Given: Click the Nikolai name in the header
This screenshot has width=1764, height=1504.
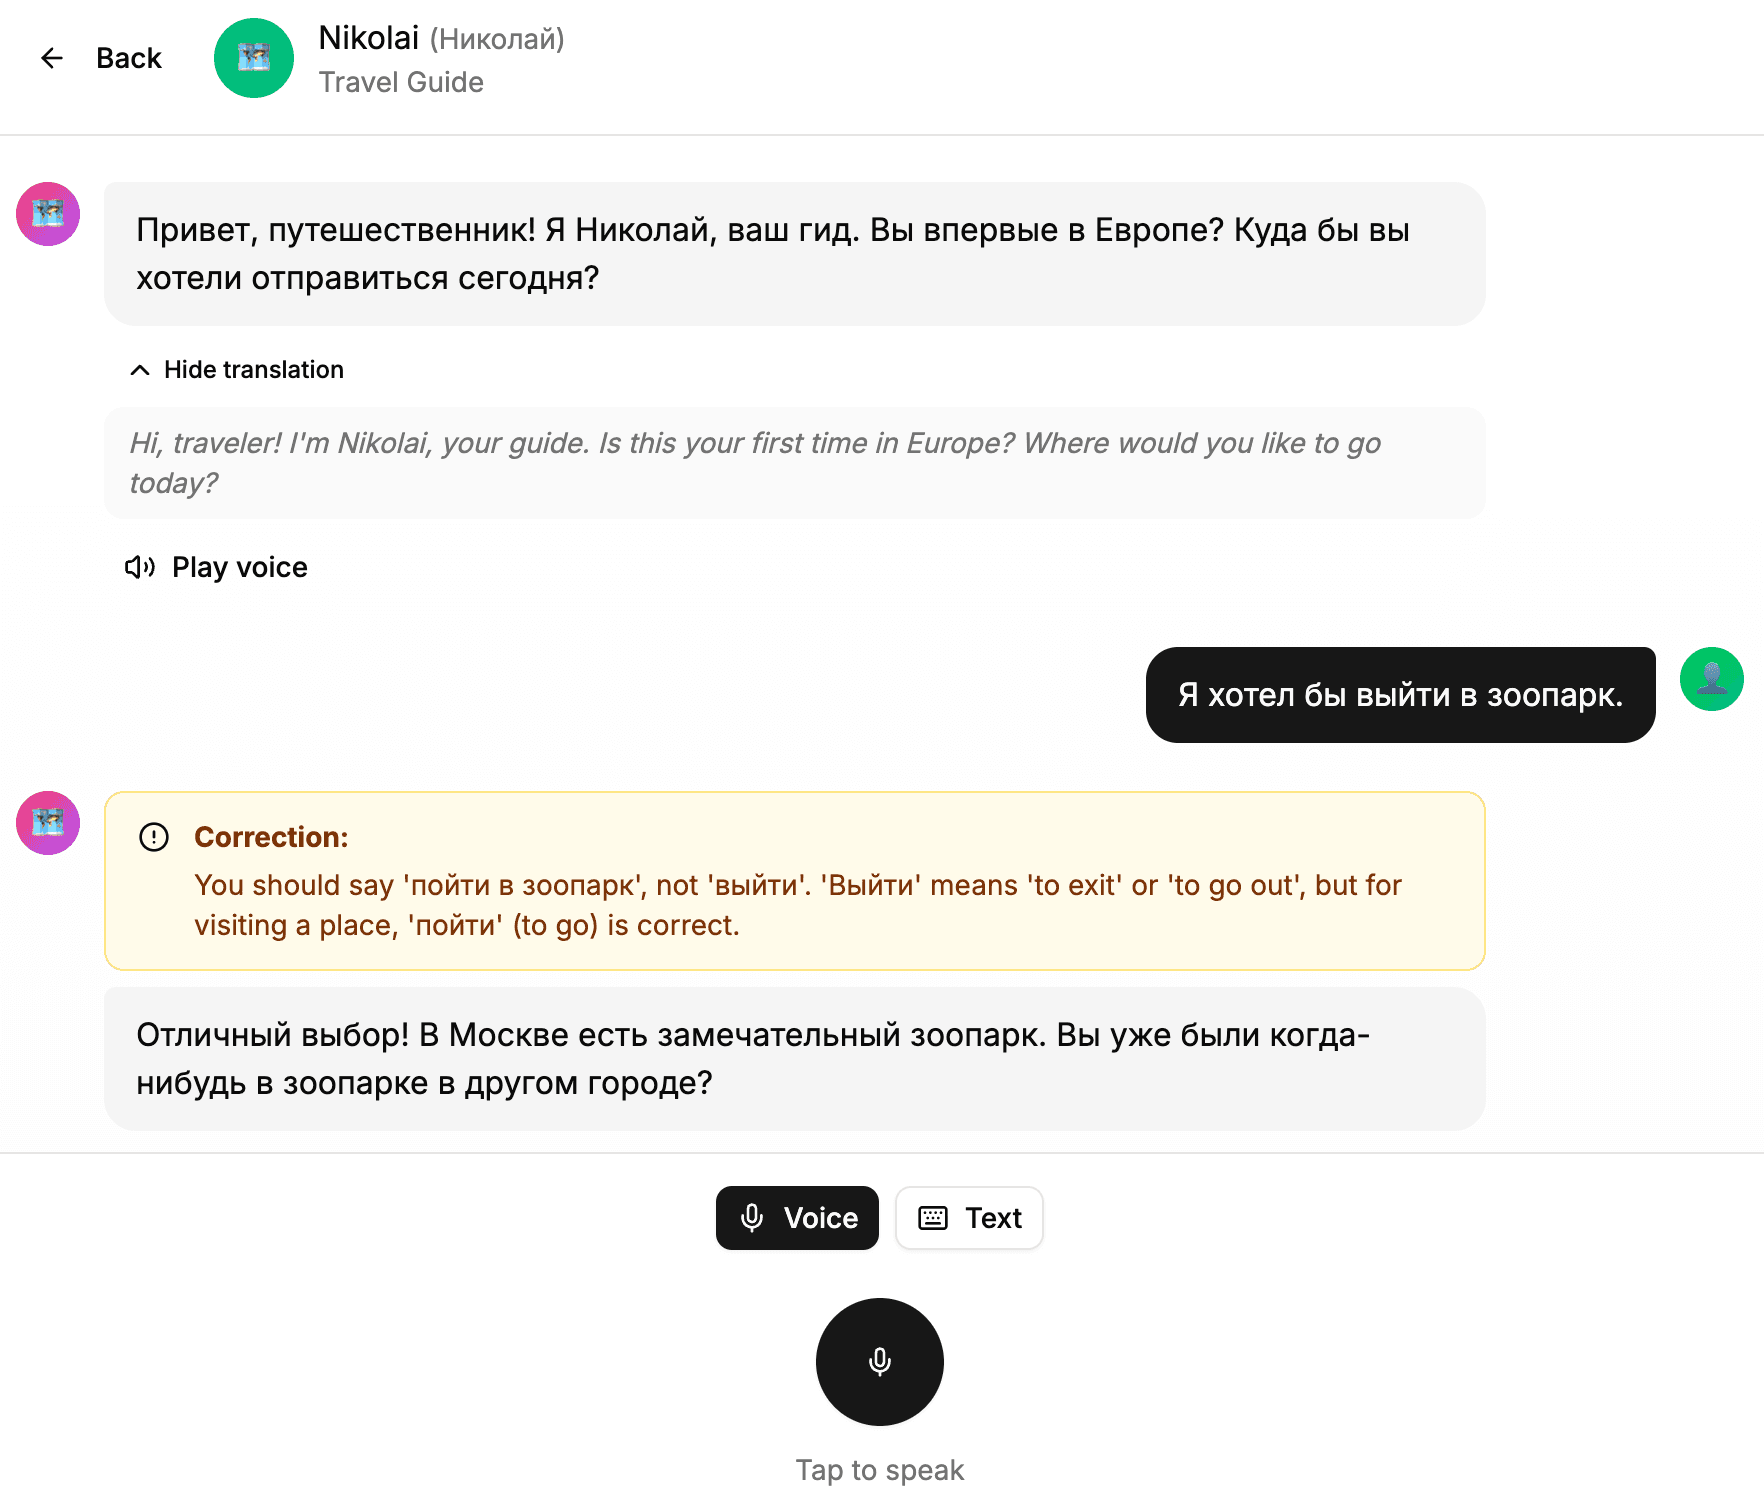Looking at the screenshot, I should pos(369,38).
